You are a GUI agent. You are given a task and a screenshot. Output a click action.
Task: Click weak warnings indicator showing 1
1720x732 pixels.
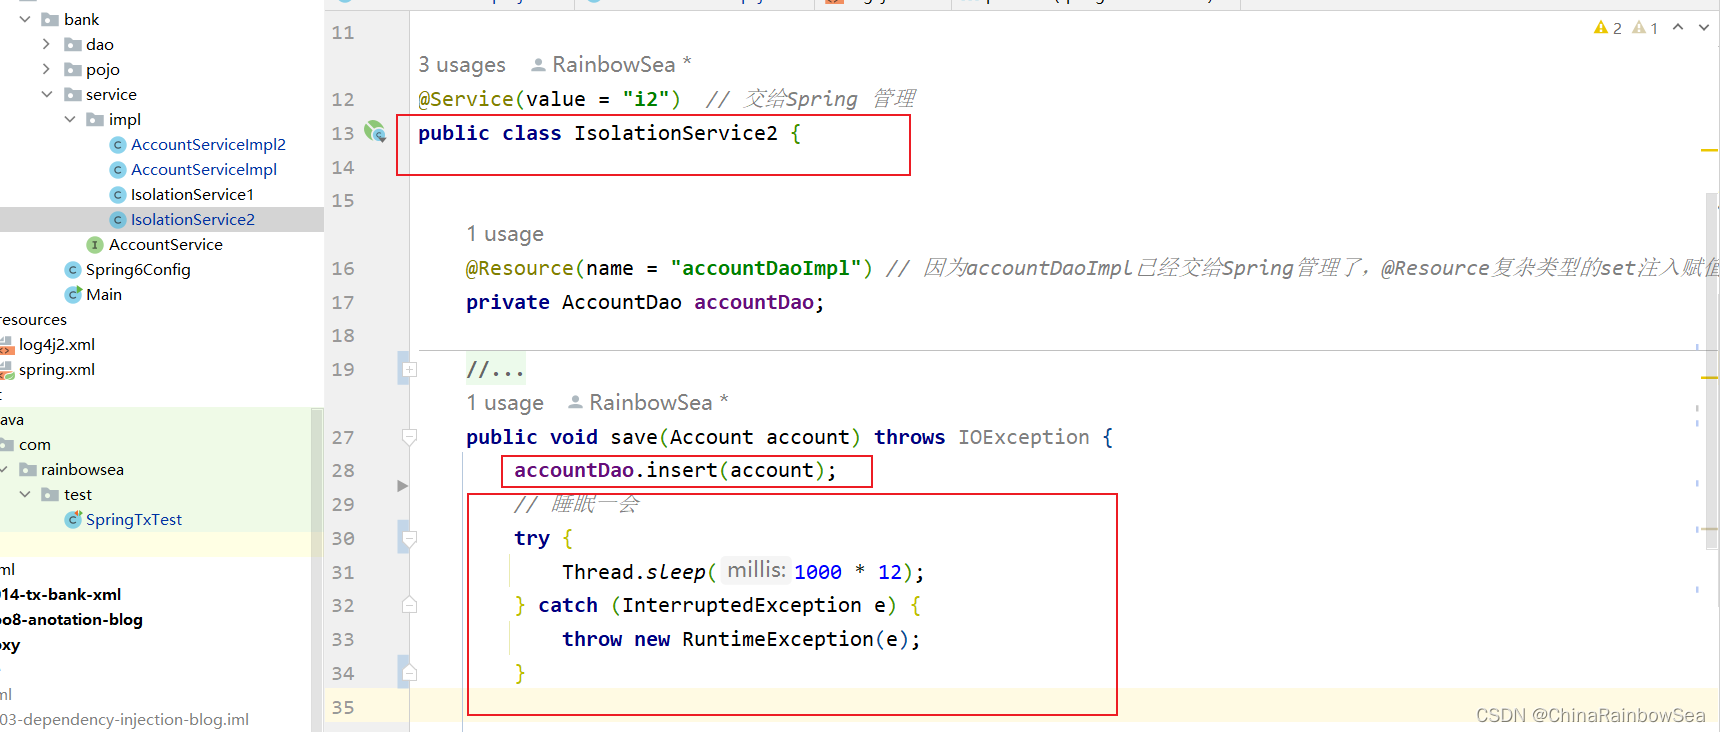pyautogui.click(x=1646, y=28)
